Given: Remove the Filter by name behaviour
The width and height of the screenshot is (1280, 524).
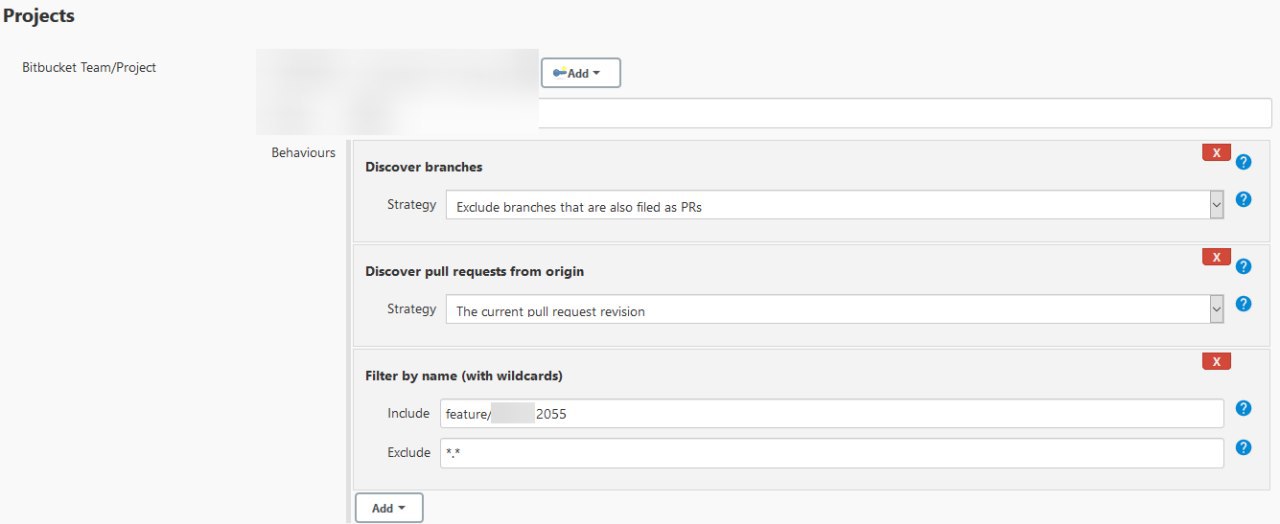Looking at the screenshot, I should 1216,362.
